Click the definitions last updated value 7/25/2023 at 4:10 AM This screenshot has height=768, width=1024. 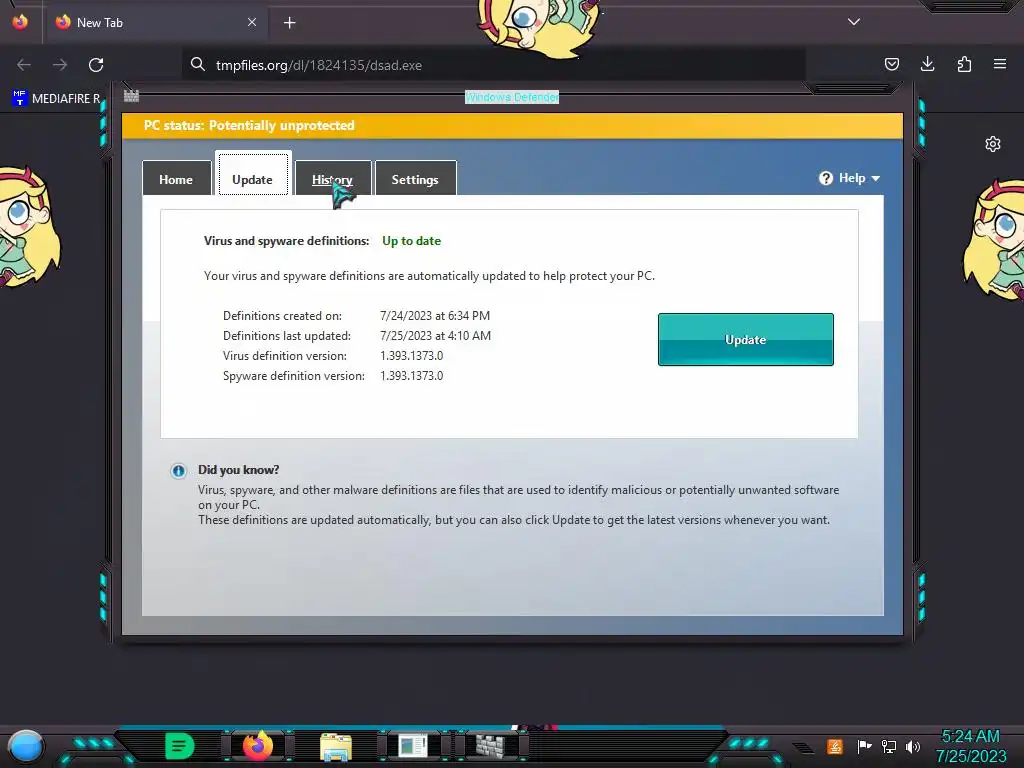tap(436, 336)
